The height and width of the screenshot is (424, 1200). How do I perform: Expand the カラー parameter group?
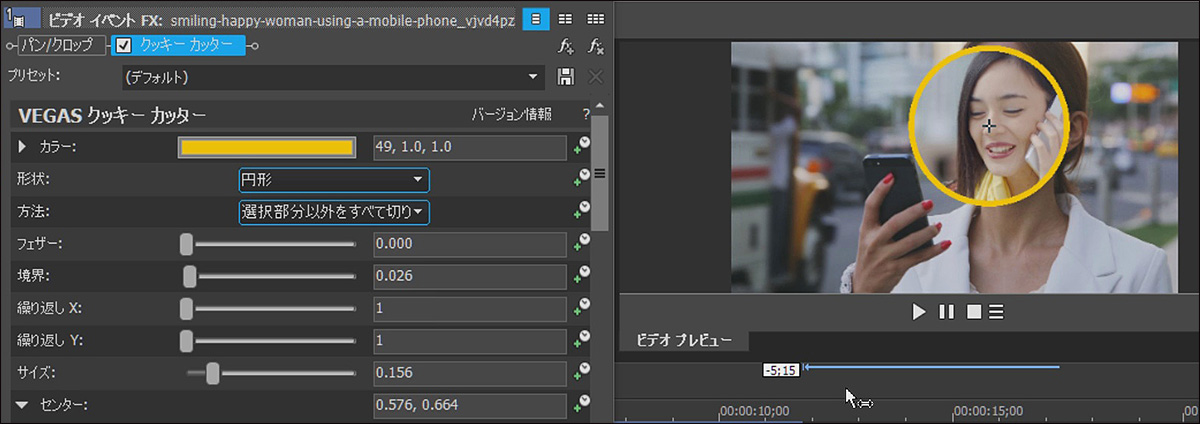pyautogui.click(x=24, y=148)
